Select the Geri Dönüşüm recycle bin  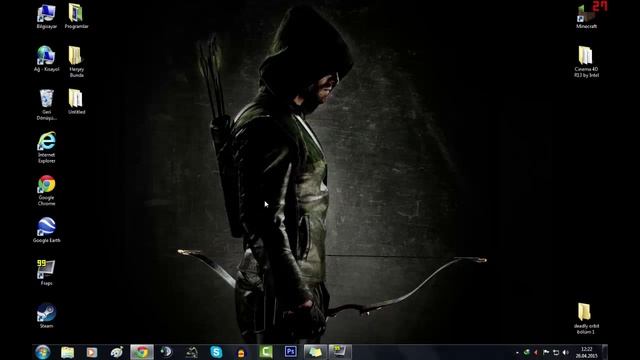47,105
